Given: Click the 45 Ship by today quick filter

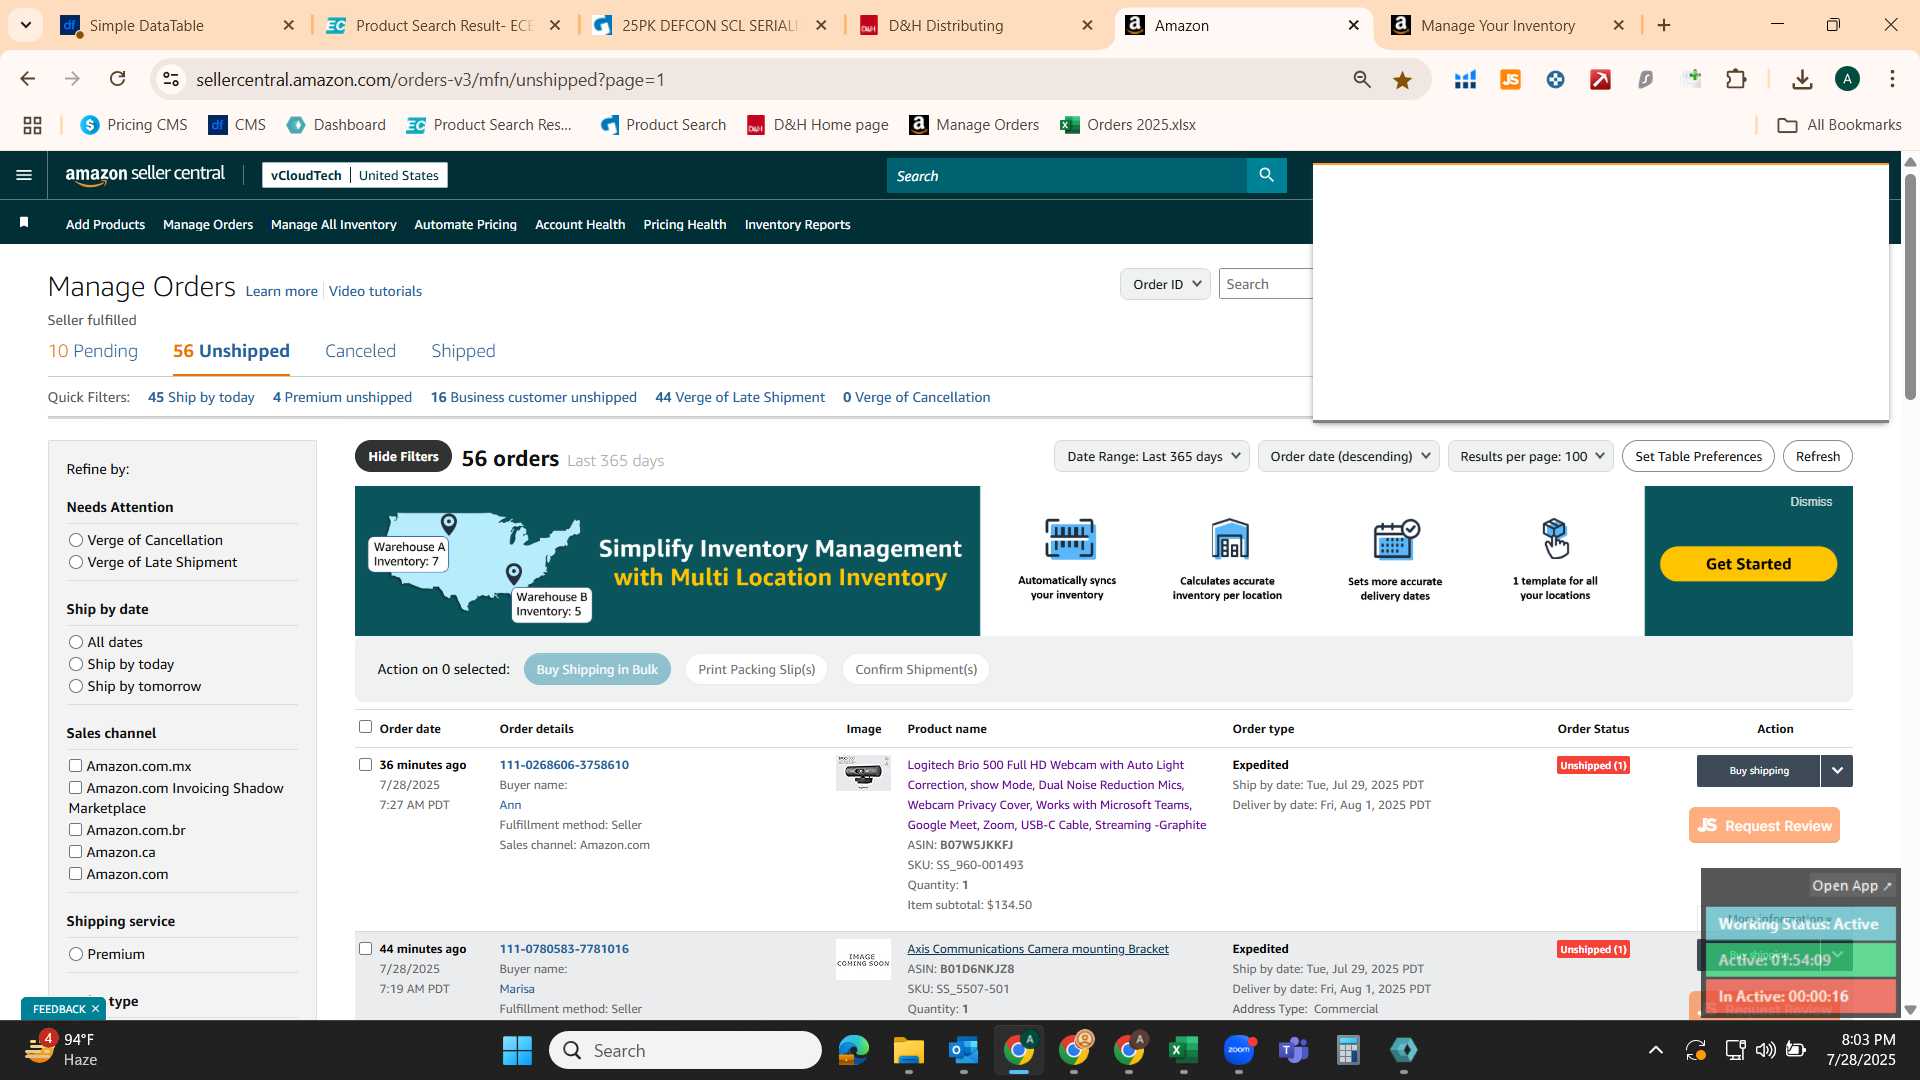Looking at the screenshot, I should pos(201,397).
